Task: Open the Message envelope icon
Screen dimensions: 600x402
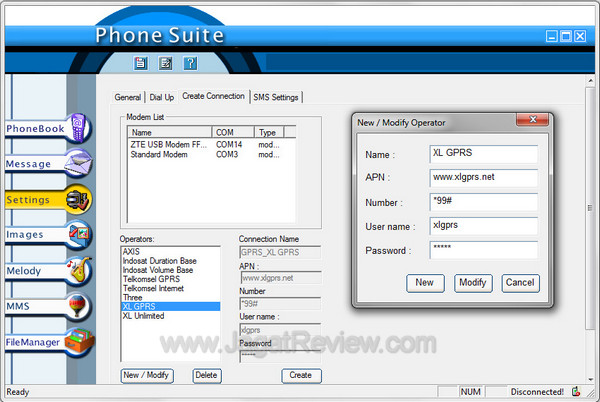Action: click(79, 163)
